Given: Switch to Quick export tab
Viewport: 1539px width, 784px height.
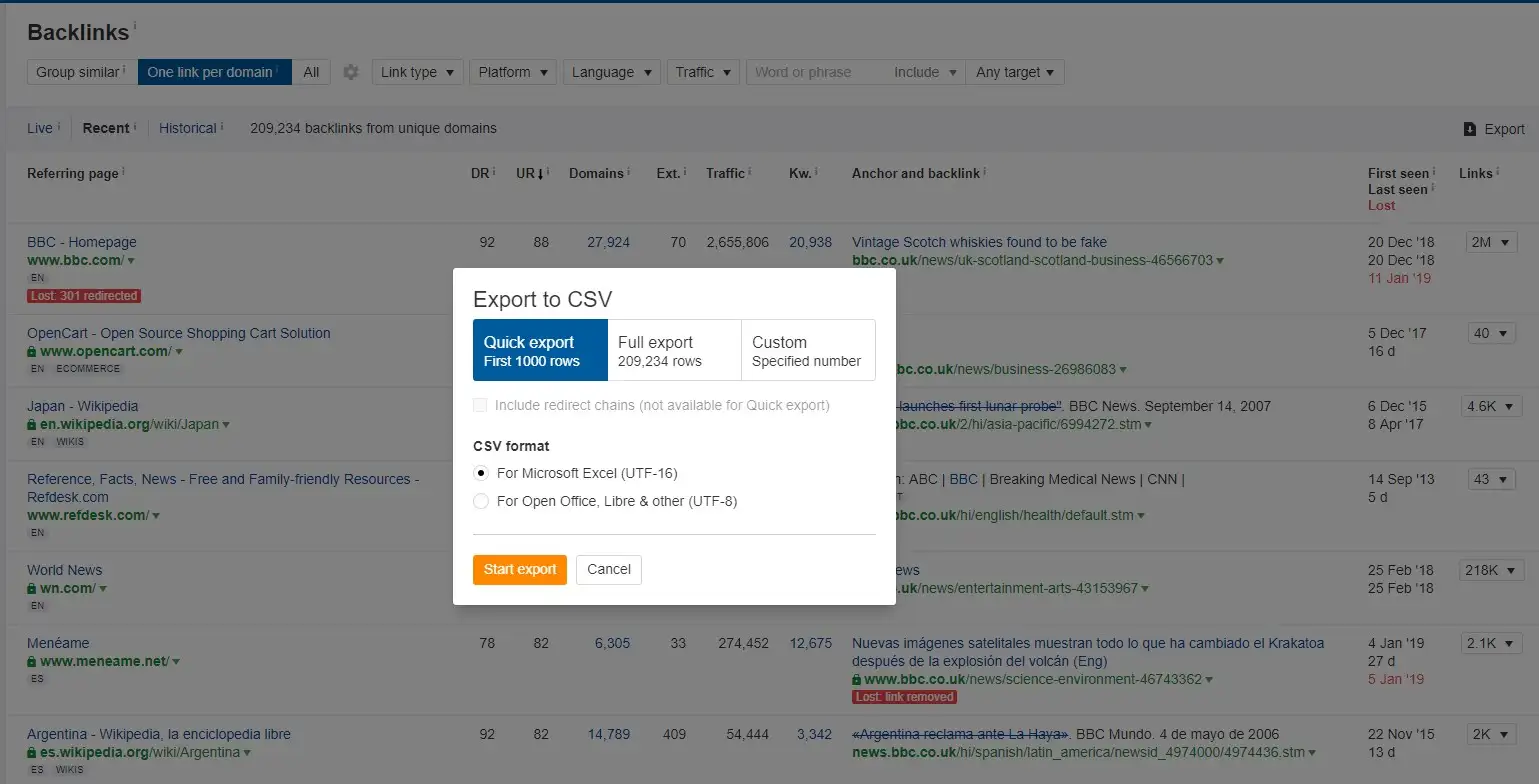Looking at the screenshot, I should 540,350.
